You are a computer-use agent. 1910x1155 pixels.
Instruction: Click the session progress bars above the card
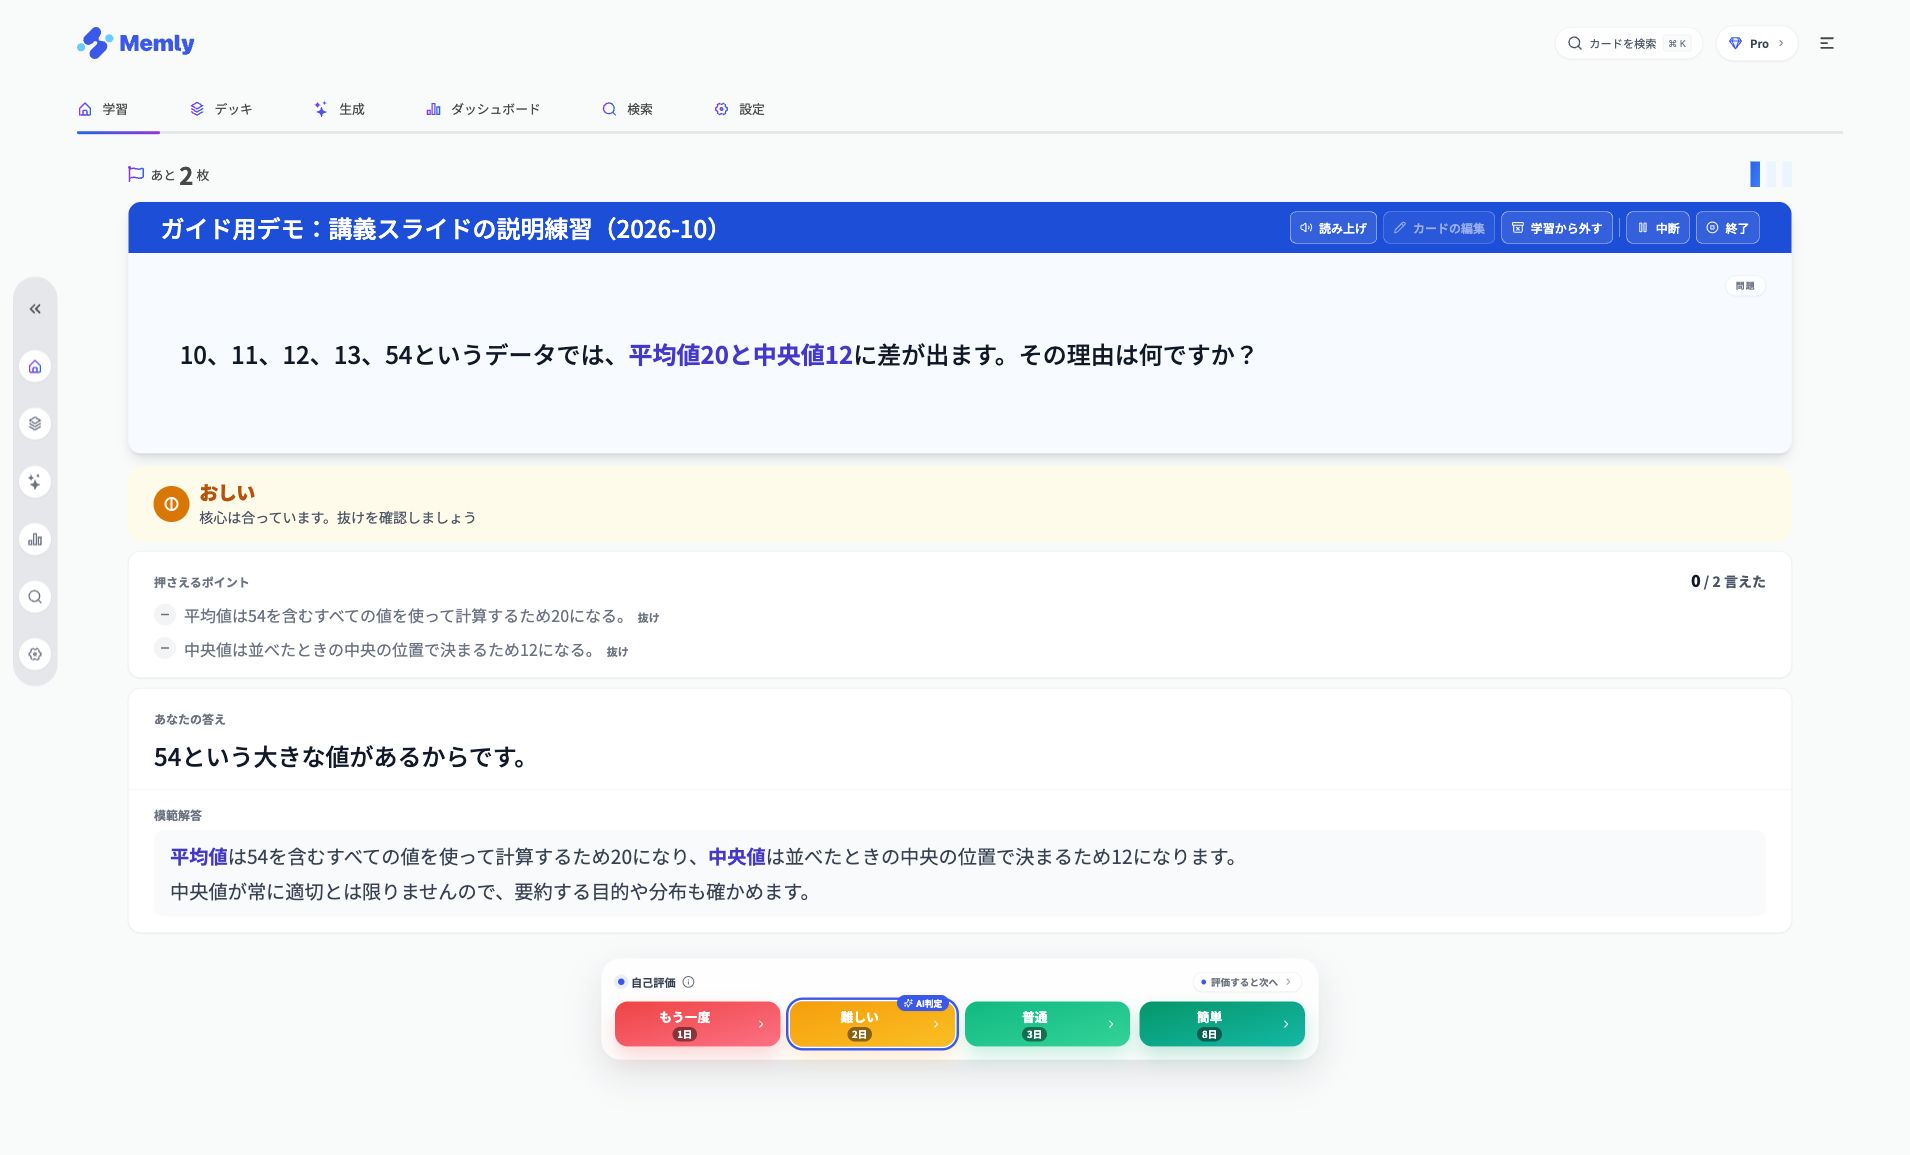(1770, 174)
